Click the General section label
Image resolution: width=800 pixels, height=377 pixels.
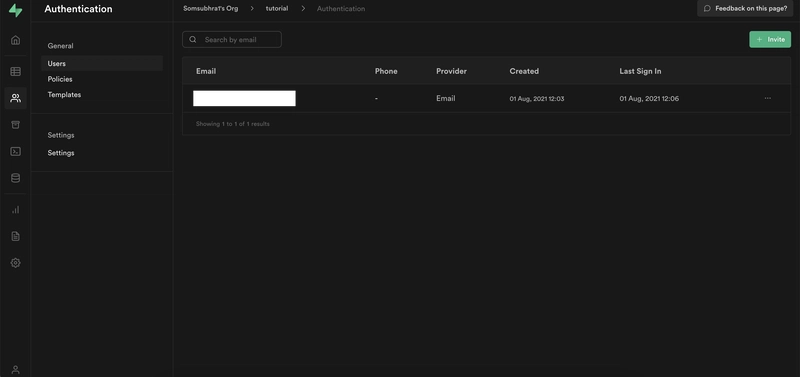(x=61, y=46)
